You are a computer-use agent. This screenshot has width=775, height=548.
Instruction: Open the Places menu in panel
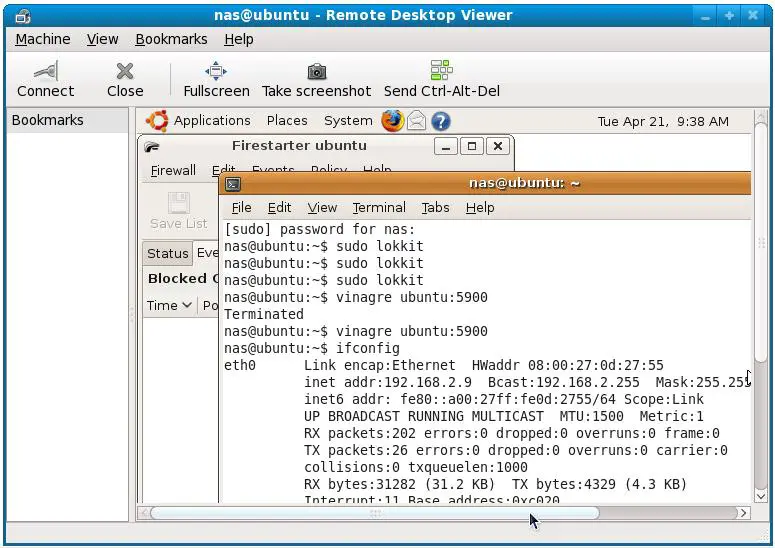coord(287,121)
